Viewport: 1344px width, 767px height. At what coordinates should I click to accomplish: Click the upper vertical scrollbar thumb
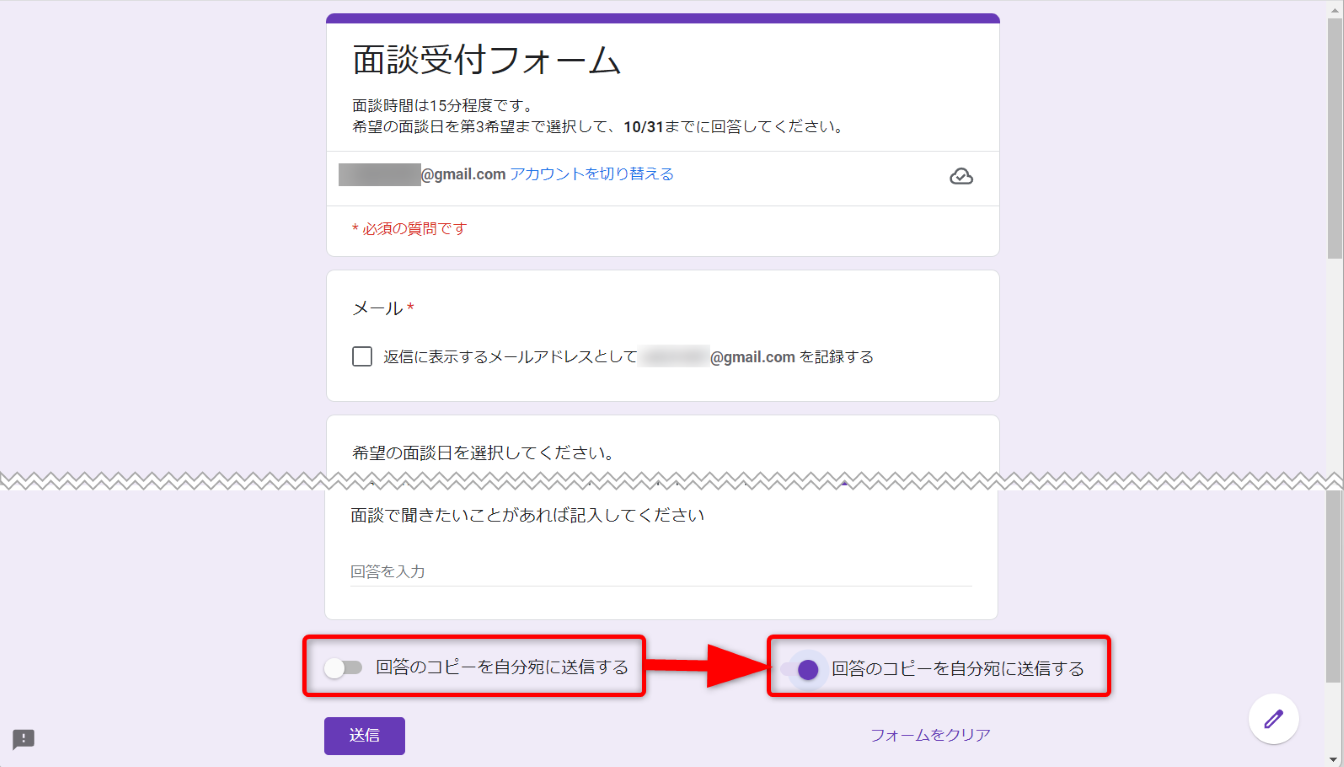click(x=1335, y=140)
